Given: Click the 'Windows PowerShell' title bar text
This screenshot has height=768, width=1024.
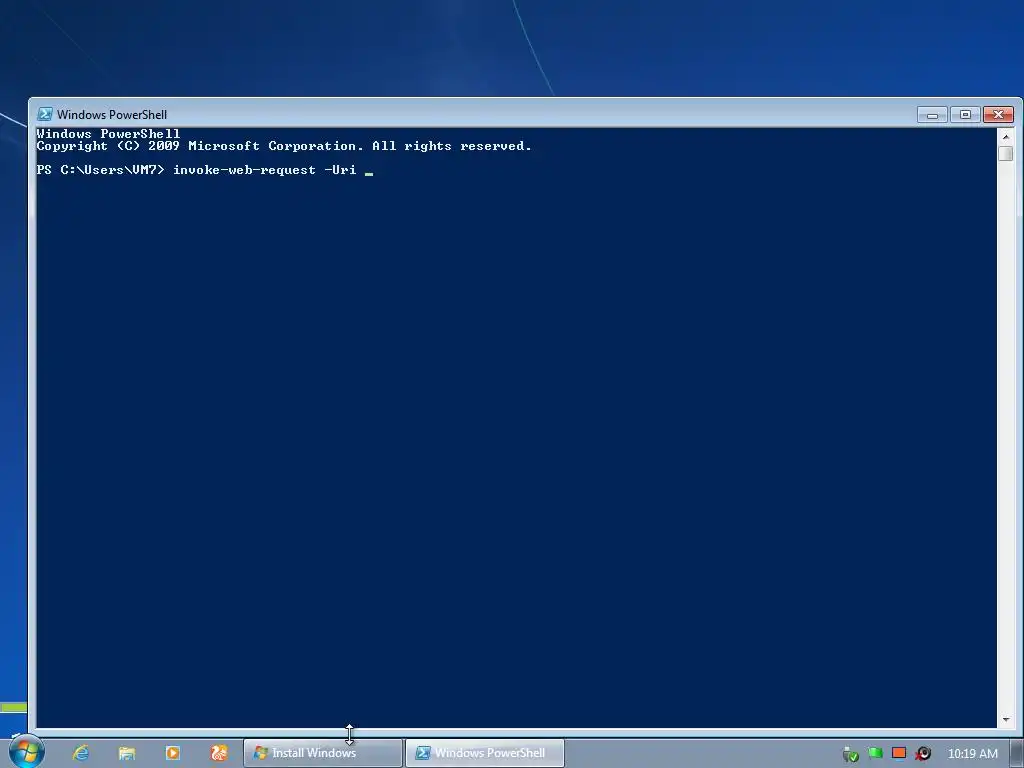Looking at the screenshot, I should (112, 114).
